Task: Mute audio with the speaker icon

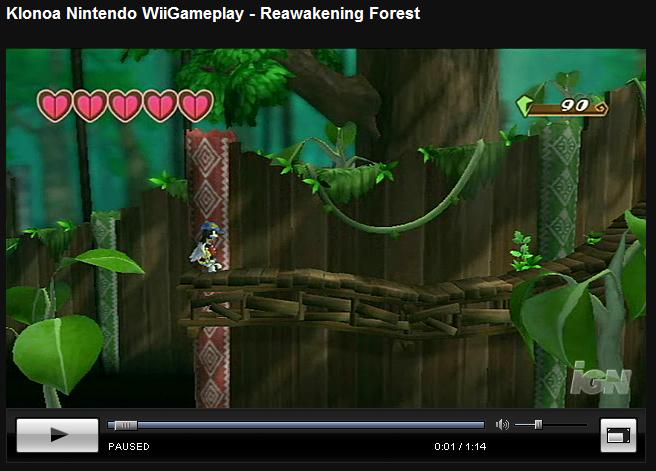Action: click(x=501, y=425)
